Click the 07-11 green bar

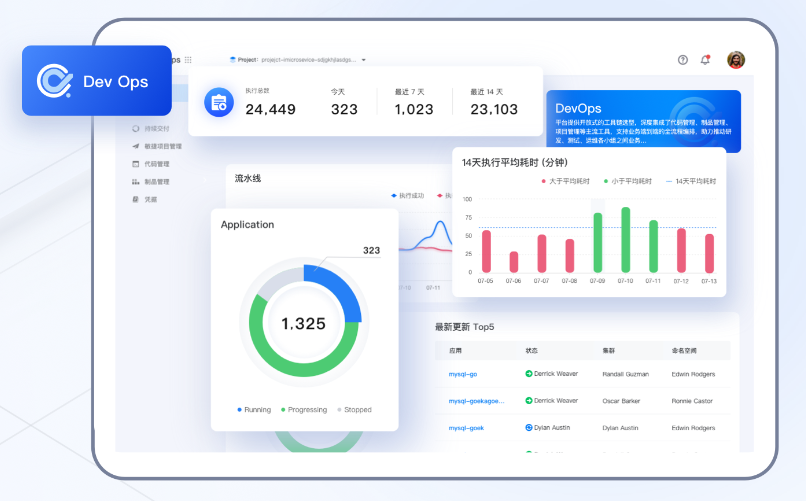pyautogui.click(x=653, y=246)
